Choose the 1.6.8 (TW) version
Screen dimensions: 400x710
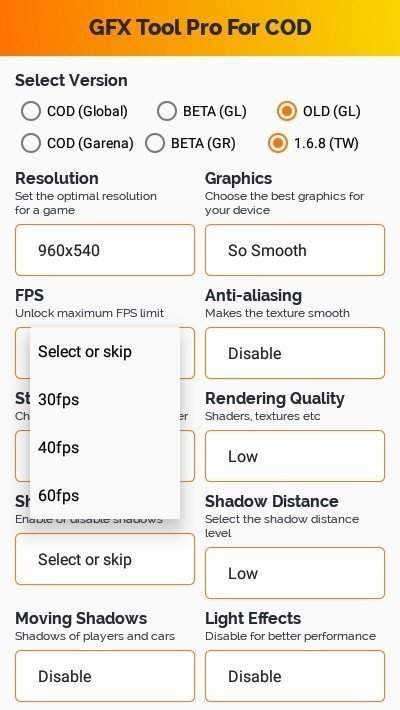point(278,144)
